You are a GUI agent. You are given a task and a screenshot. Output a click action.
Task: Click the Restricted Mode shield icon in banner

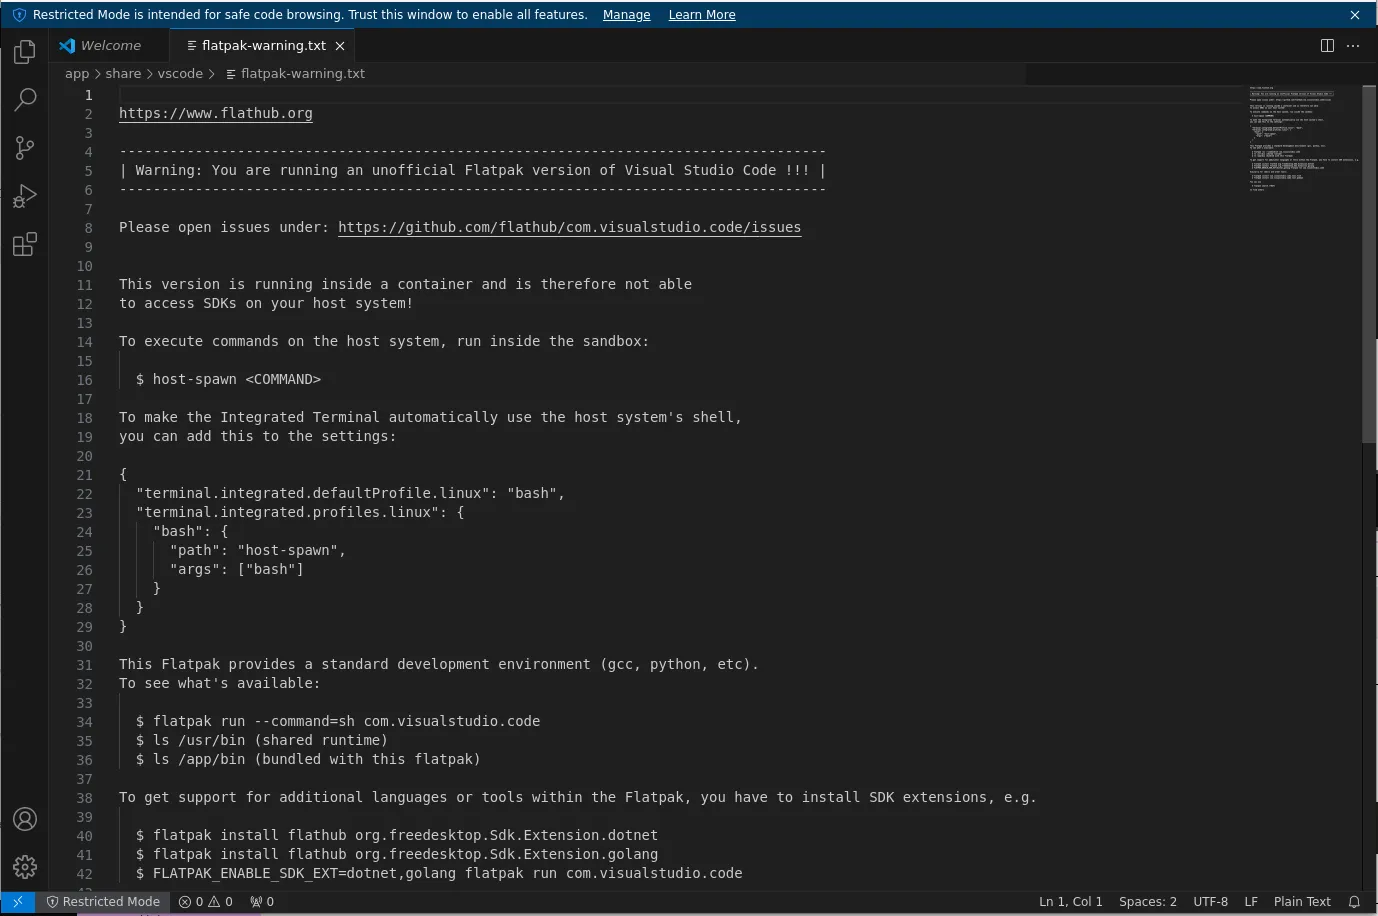(x=19, y=15)
